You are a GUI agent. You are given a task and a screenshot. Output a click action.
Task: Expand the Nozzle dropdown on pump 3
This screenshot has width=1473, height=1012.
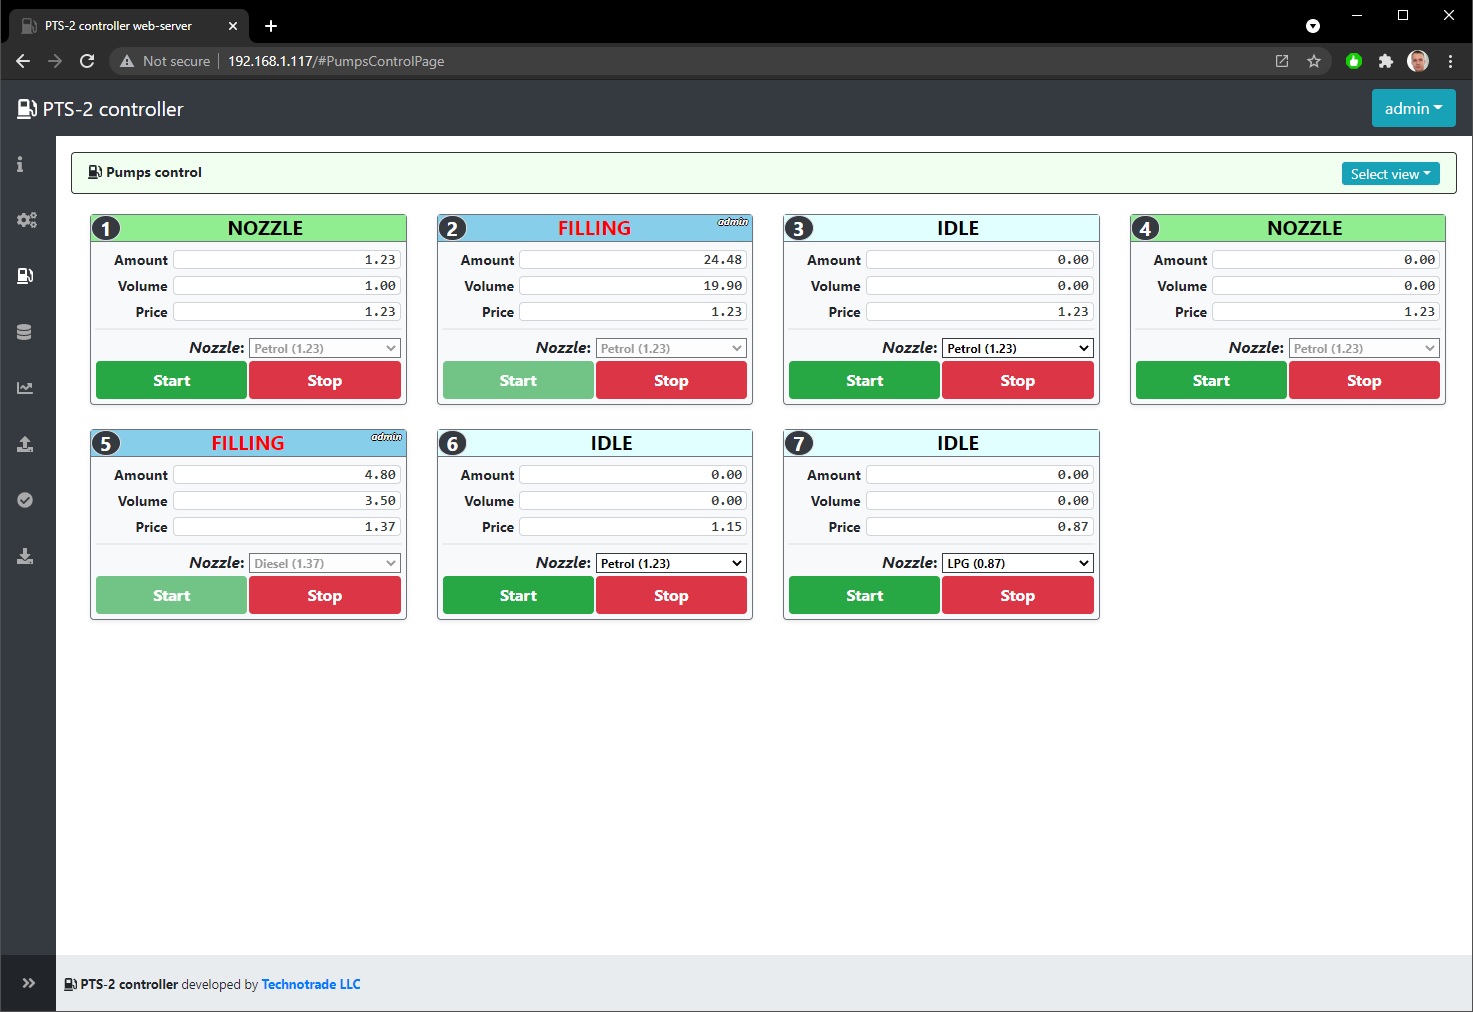point(1017,348)
